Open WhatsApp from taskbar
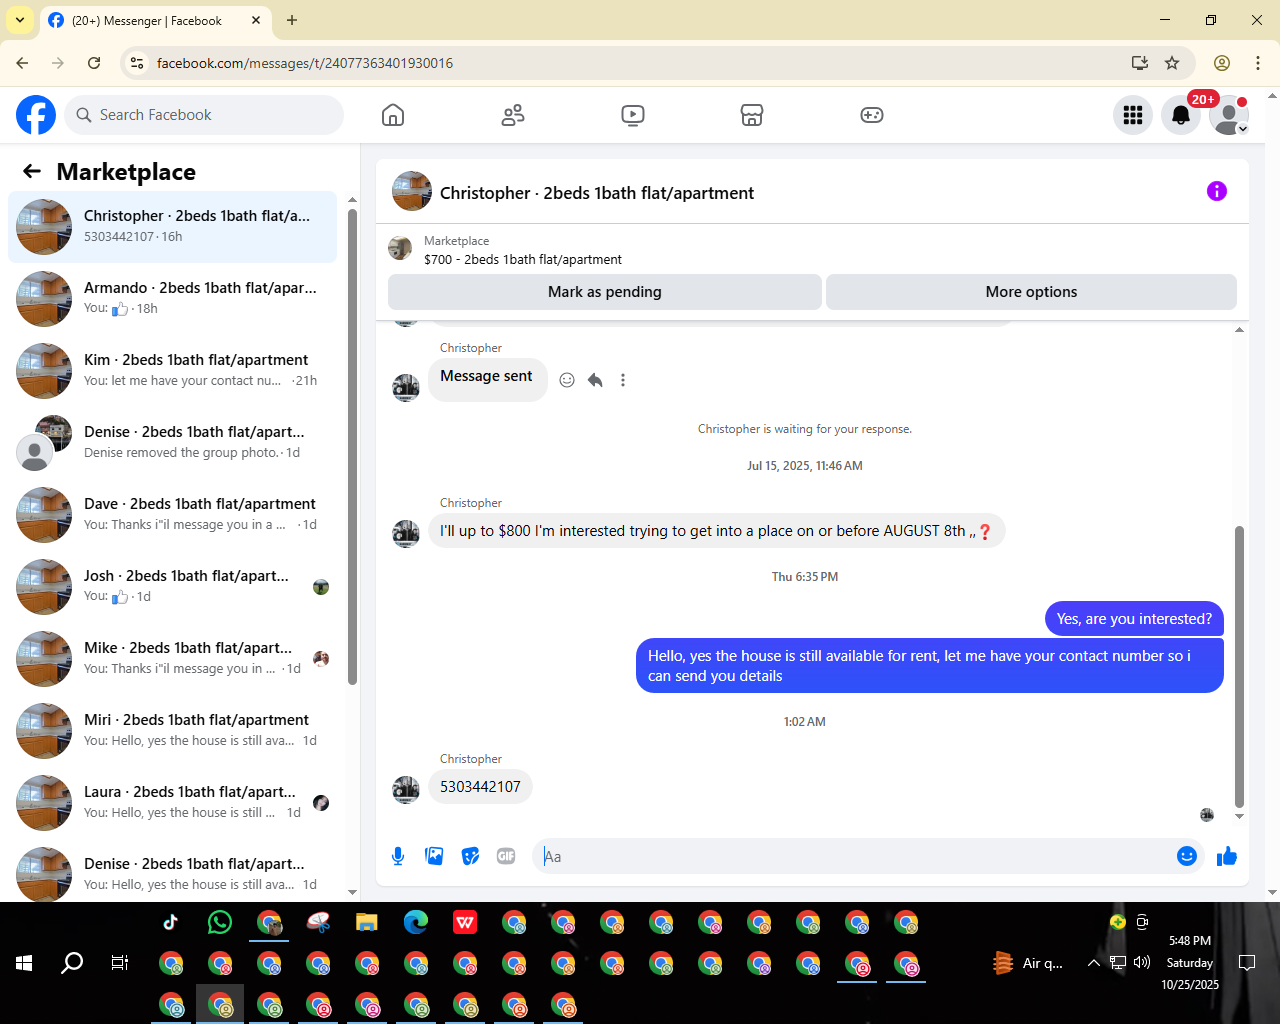 click(x=220, y=922)
